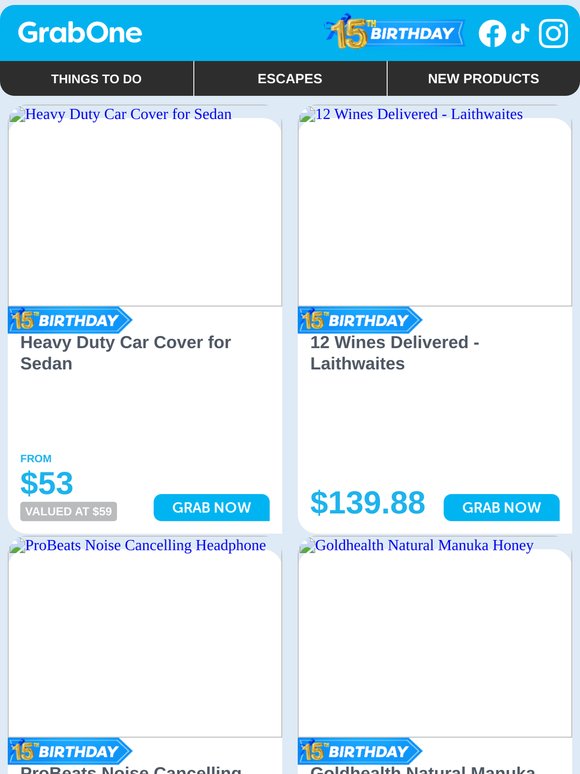Click the 15 Birthday badge above ProBeats title

coord(70,751)
